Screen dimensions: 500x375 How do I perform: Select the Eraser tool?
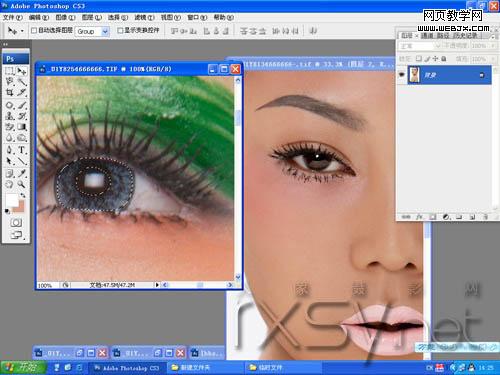pos(10,127)
